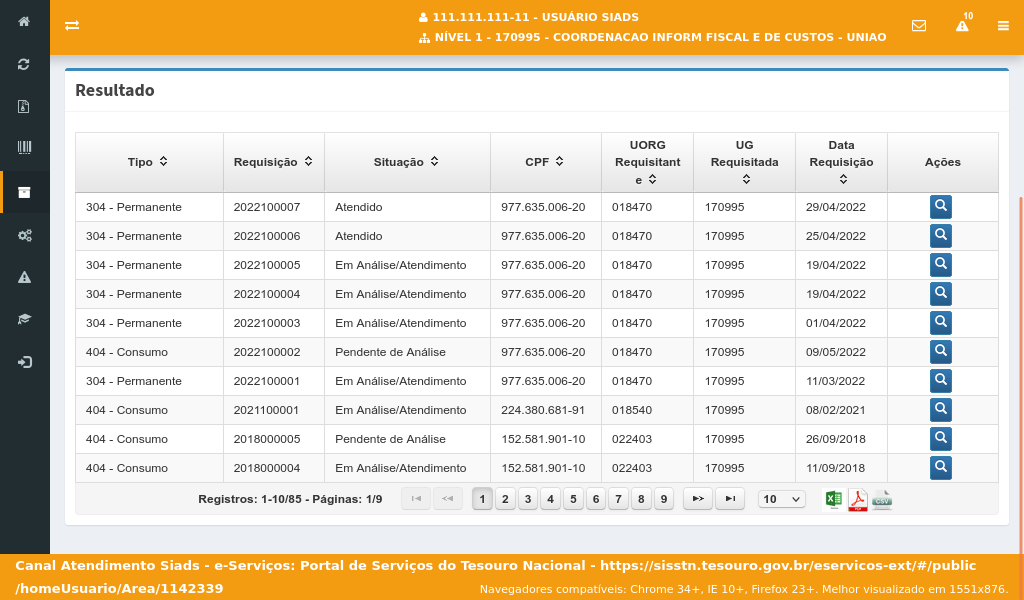View details of requisition 2022100002
Viewport: 1024px width, 600px height.
(x=940, y=352)
